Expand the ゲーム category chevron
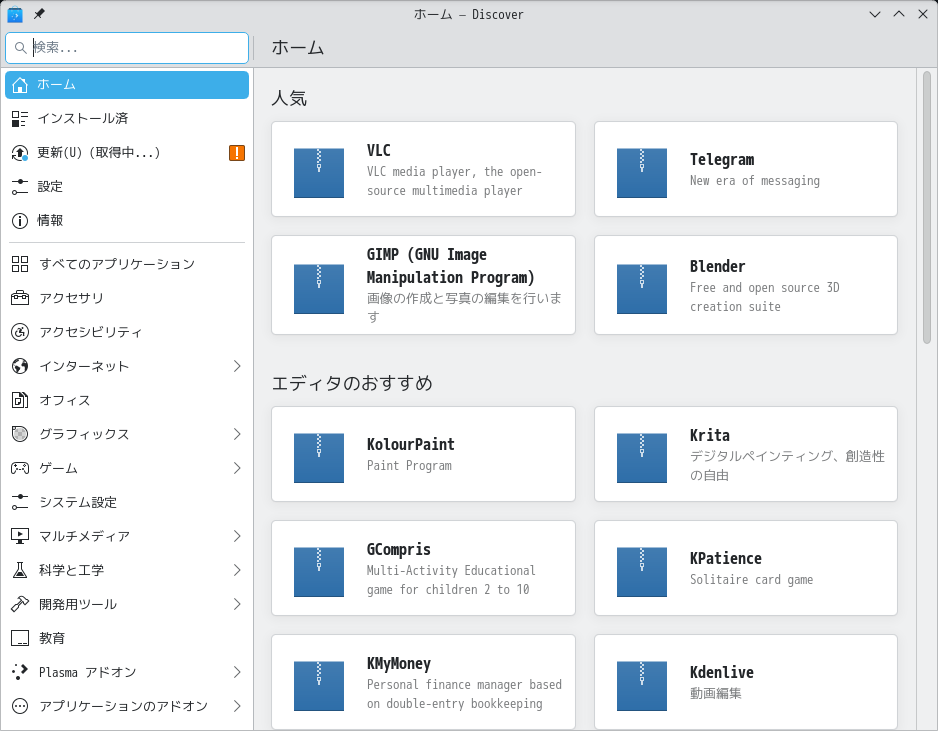 click(237, 468)
